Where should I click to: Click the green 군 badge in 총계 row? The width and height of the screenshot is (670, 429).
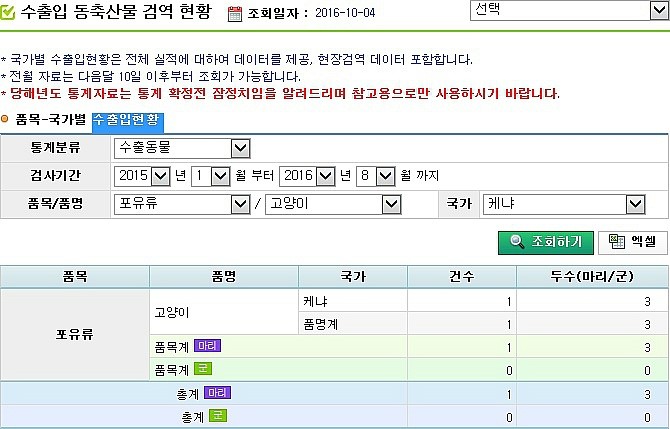(218, 415)
